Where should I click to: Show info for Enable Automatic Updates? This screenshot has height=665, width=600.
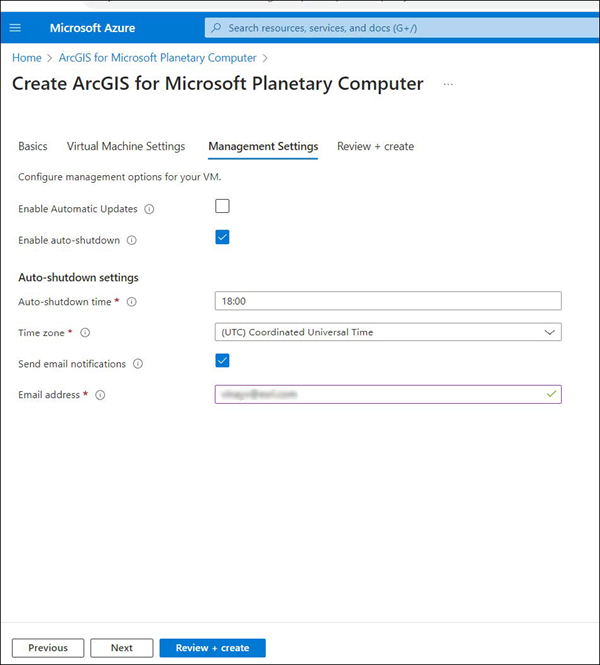click(149, 209)
